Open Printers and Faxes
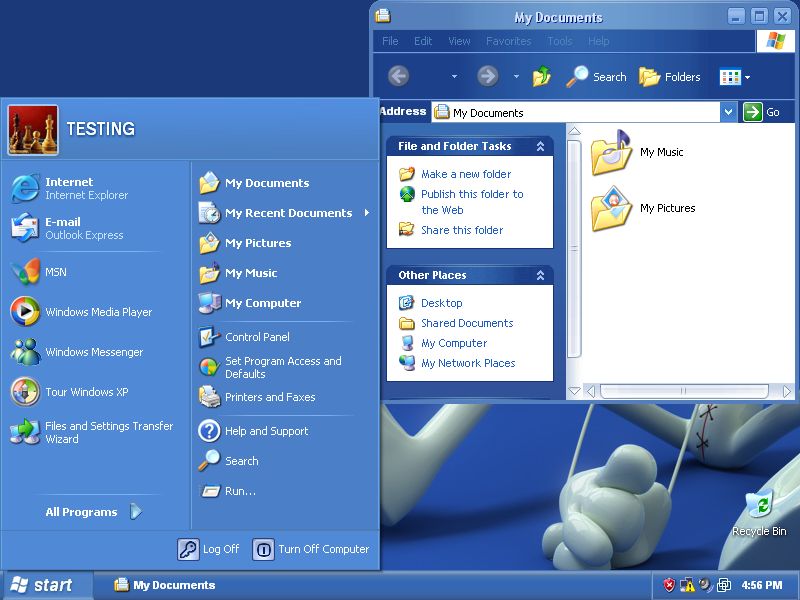The image size is (800, 600). (x=257, y=397)
